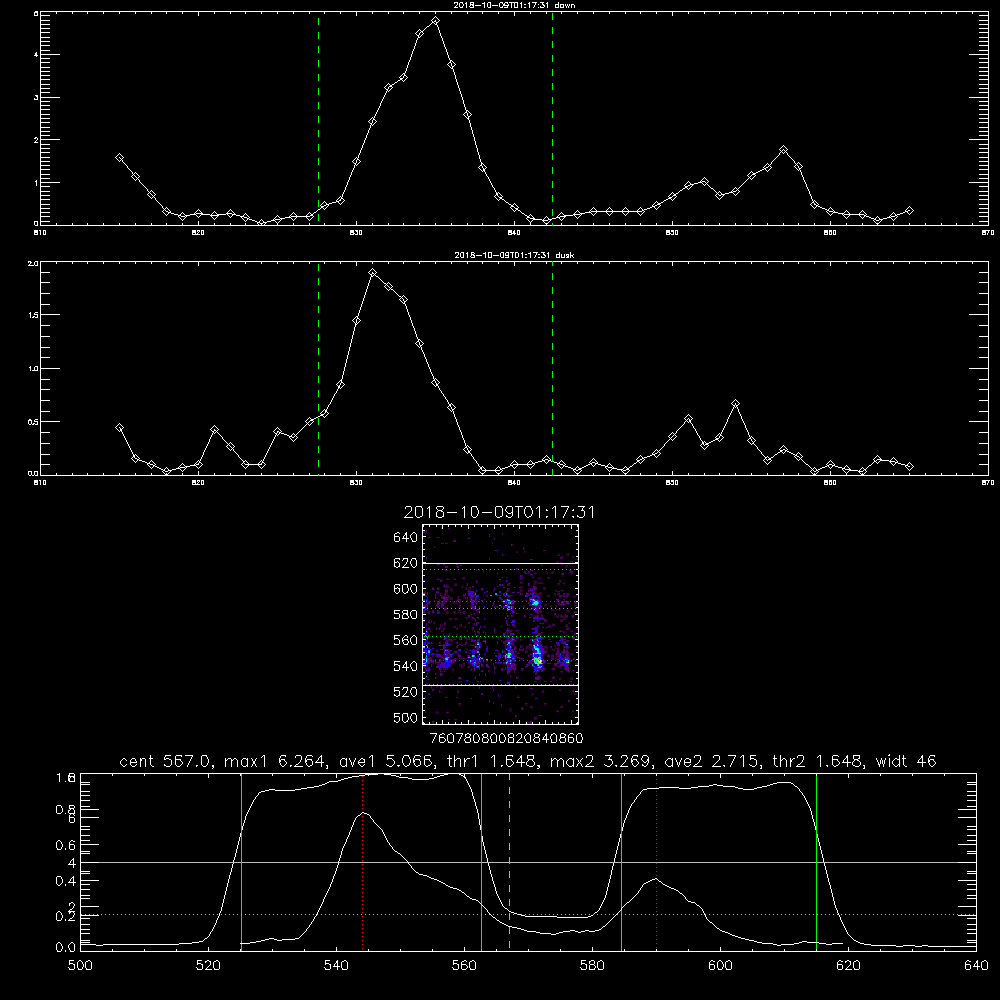This screenshot has height=1000, width=1000.
Task: Click the heatmap x-axis label string '760780800820840860'
Action: (x=506, y=738)
